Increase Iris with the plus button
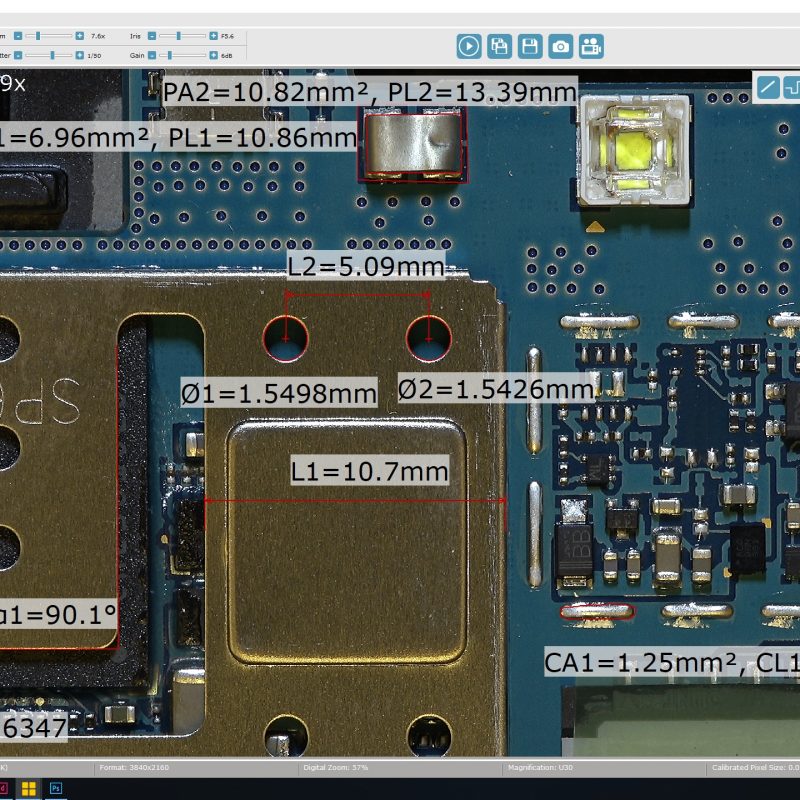 click(213, 35)
